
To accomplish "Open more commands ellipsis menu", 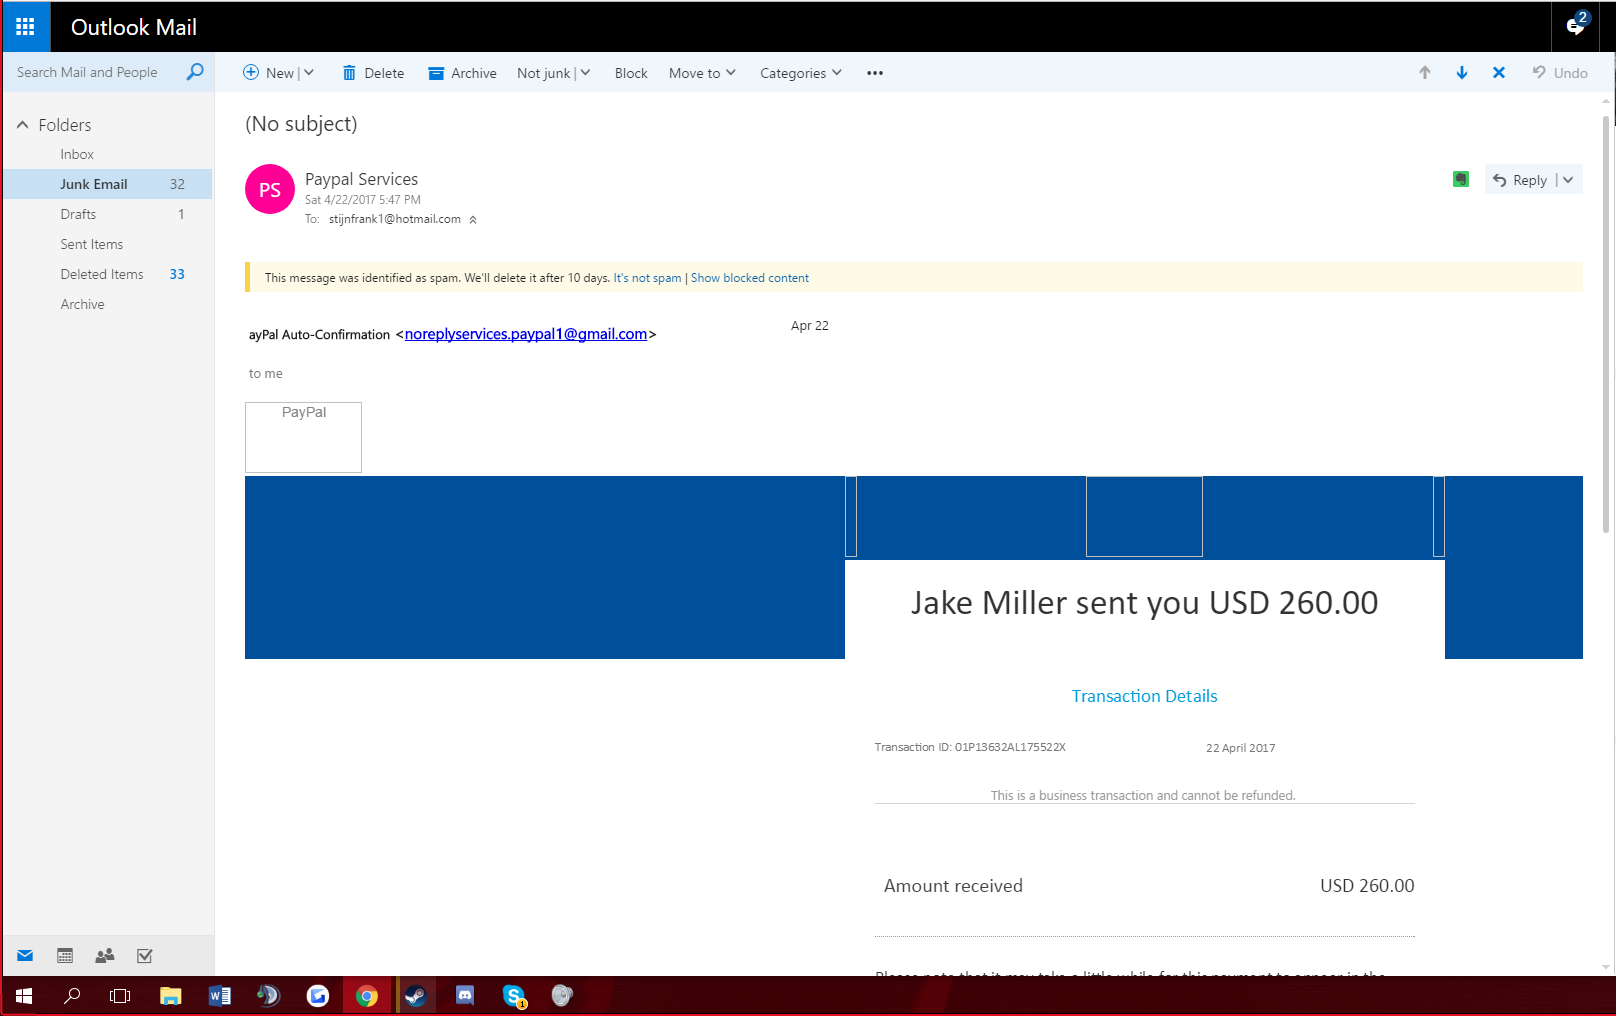I will click(875, 73).
